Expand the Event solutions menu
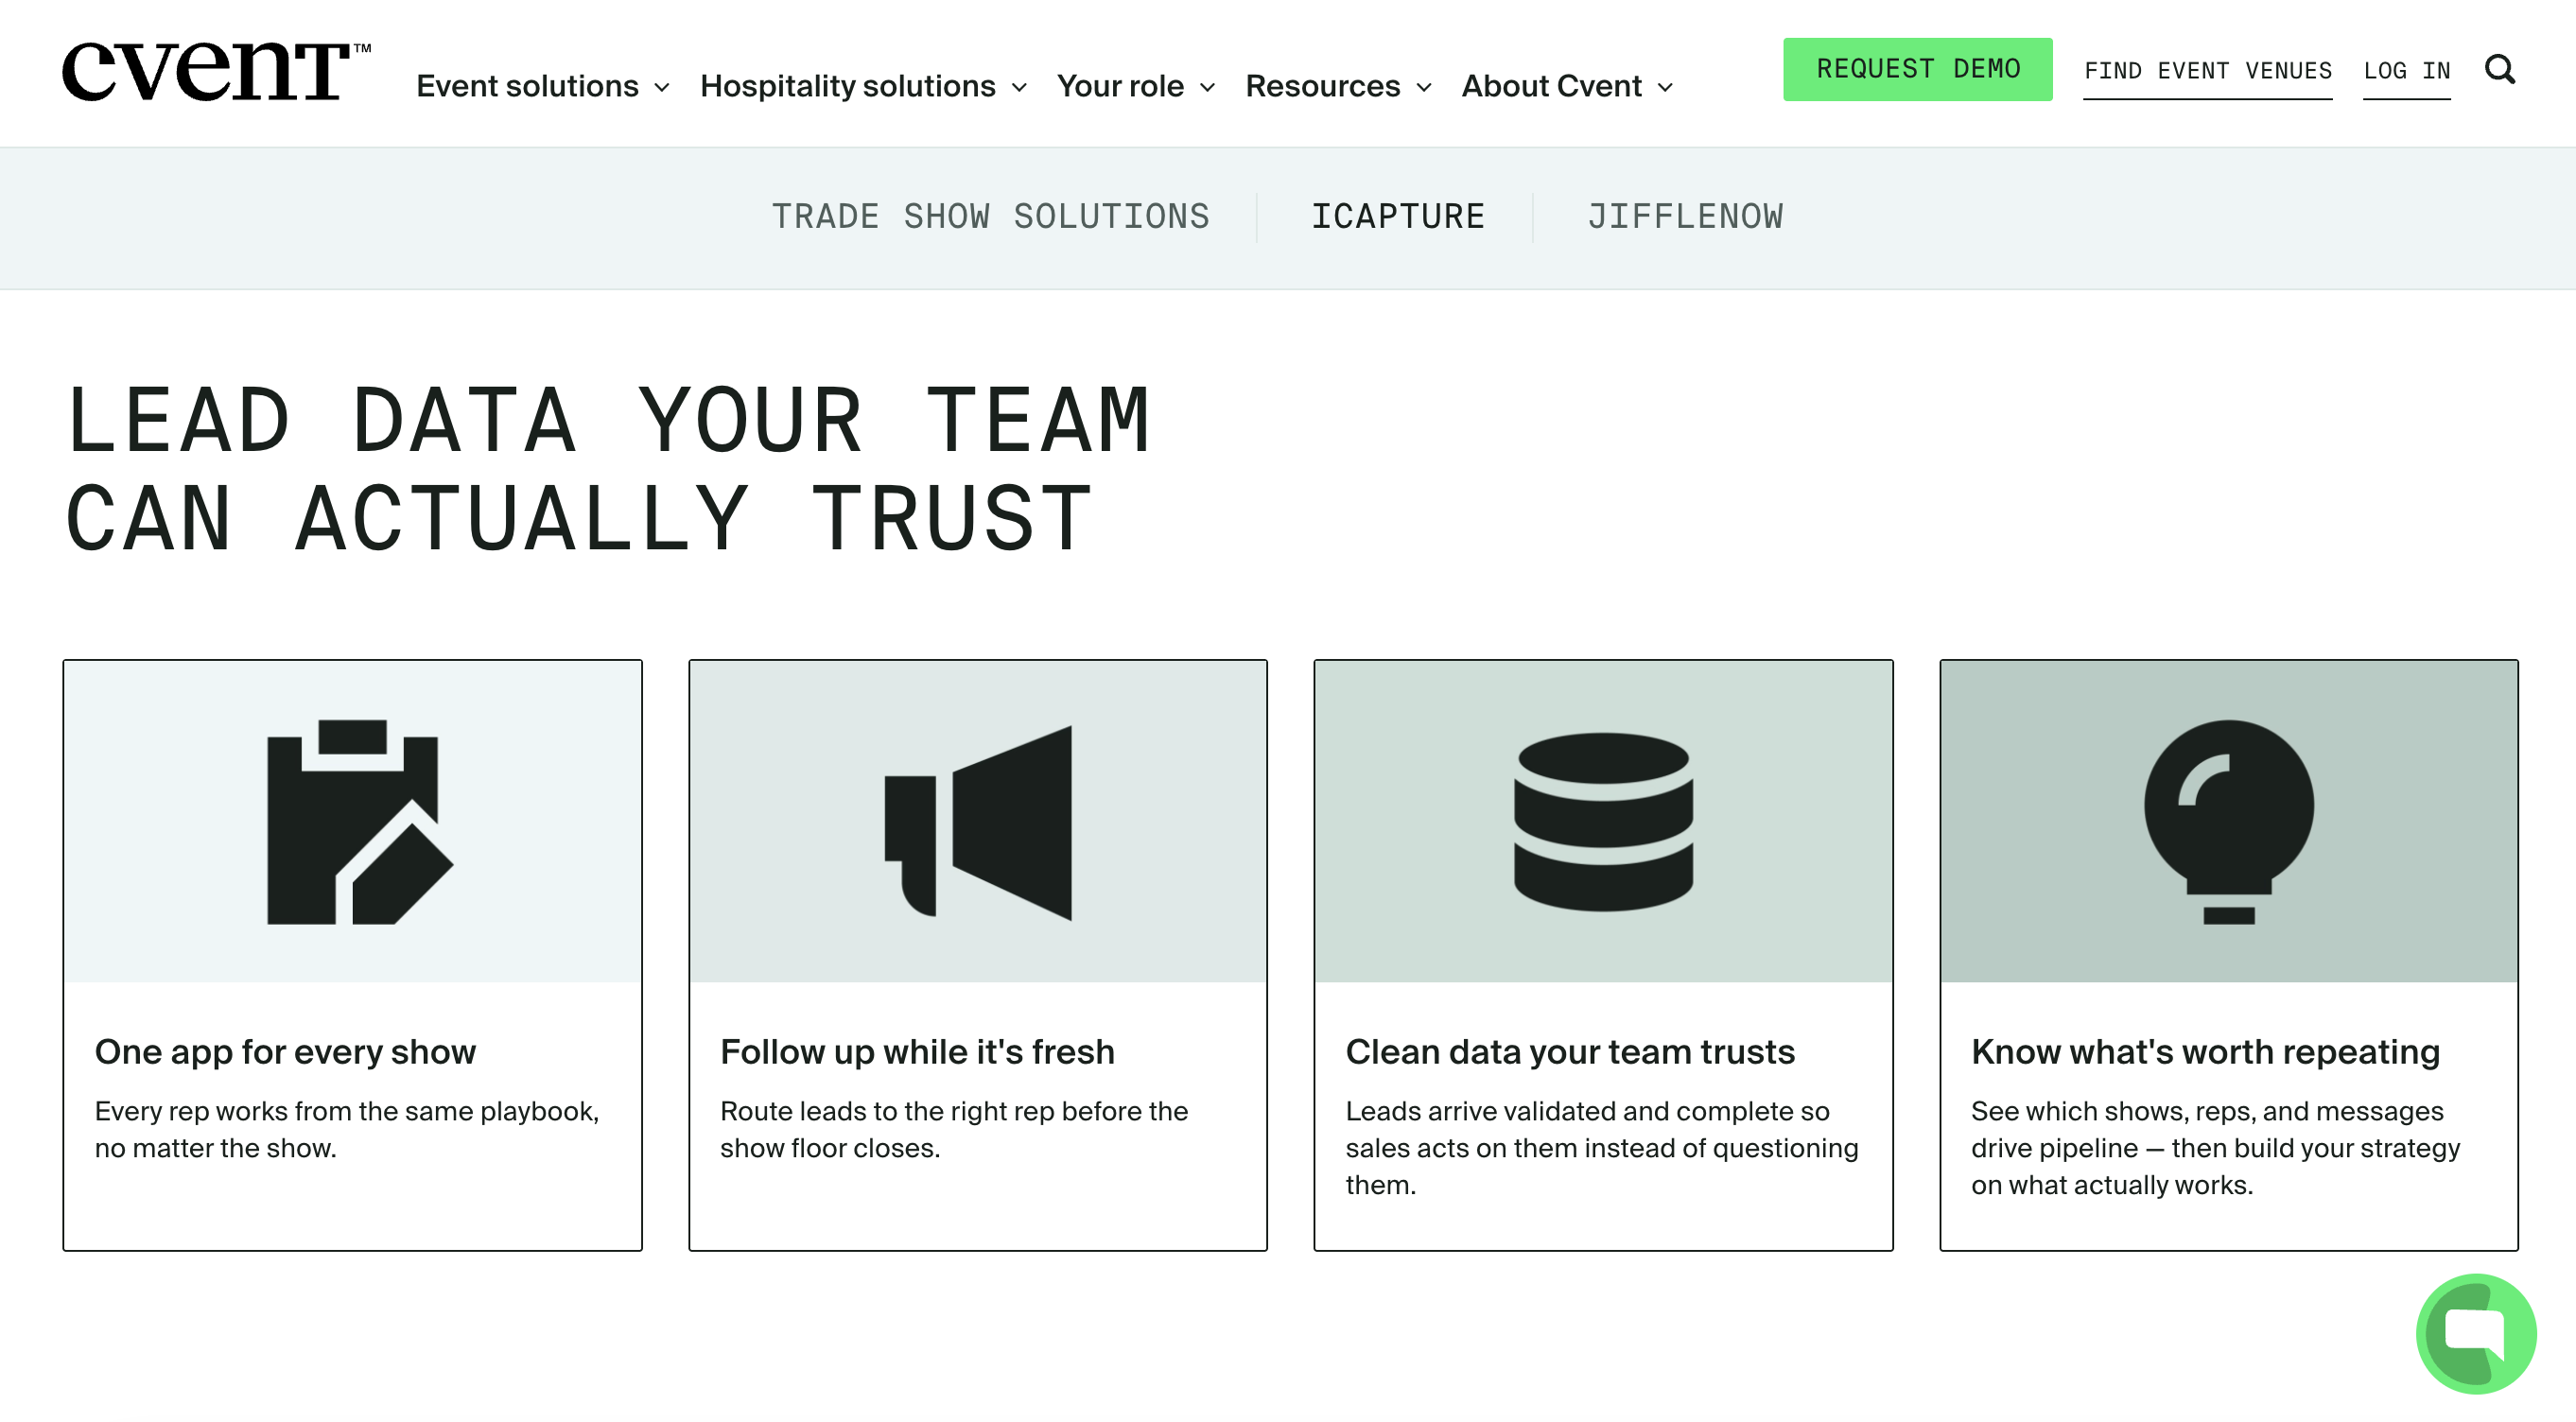2576x1422 pixels. pyautogui.click(x=543, y=86)
